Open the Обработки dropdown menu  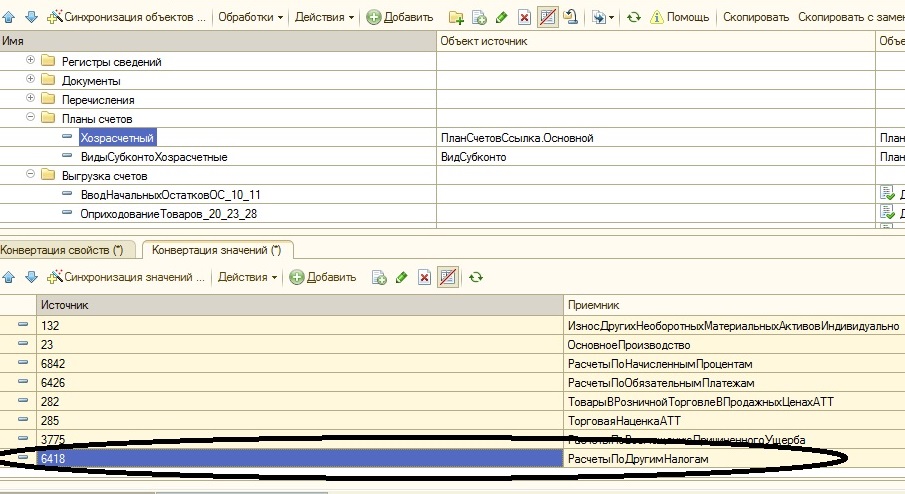[x=250, y=17]
